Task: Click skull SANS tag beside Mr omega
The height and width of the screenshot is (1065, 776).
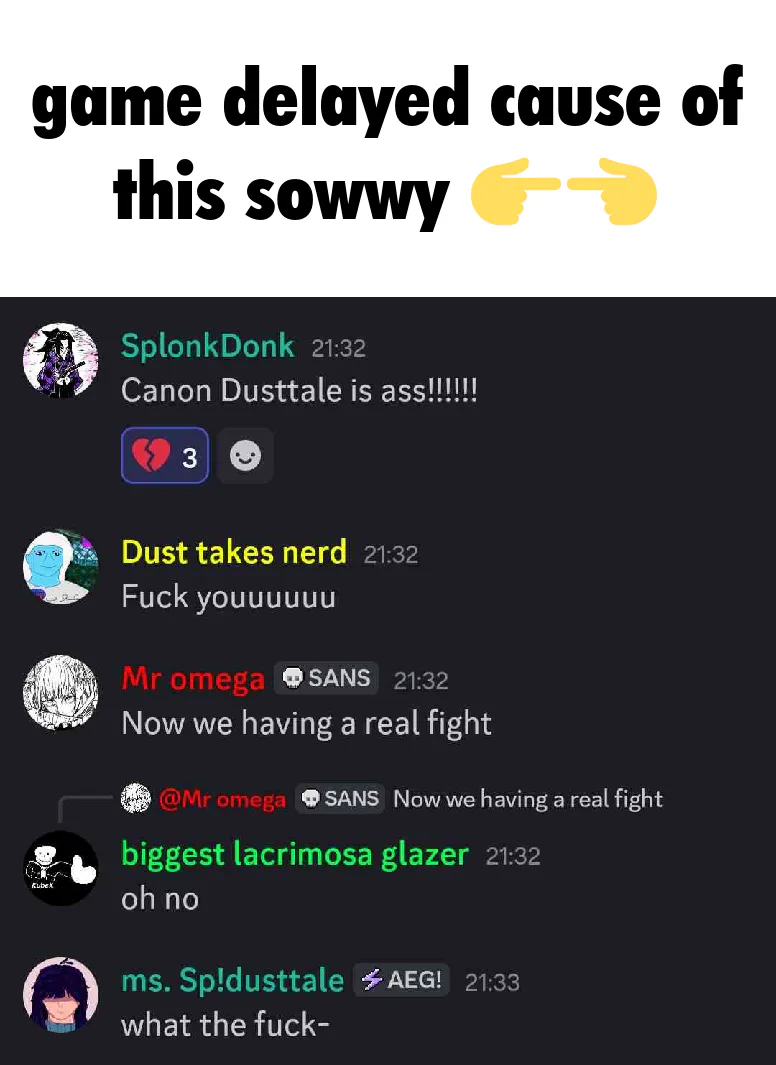Action: (326, 678)
